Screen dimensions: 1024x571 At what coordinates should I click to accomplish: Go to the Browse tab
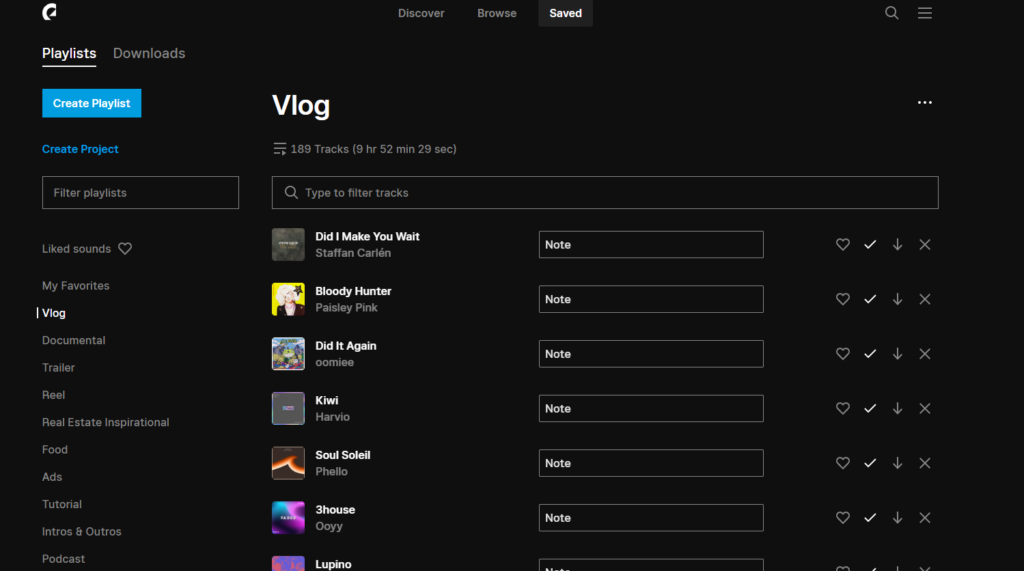[497, 13]
